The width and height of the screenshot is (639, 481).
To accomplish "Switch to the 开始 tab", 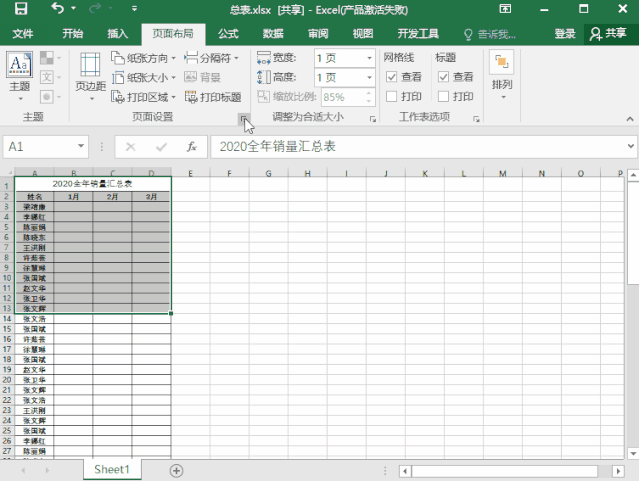I will point(73,34).
